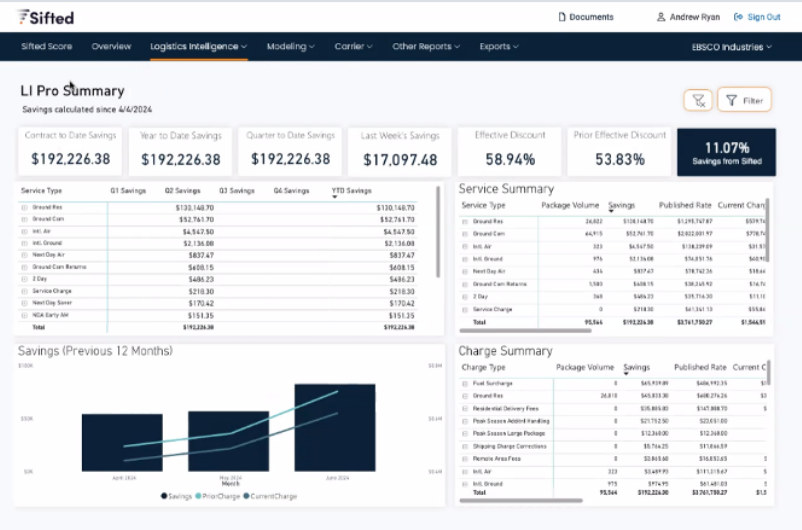Image resolution: width=802 pixels, height=530 pixels.
Task: Click the Sign Out link
Action: 764,17
